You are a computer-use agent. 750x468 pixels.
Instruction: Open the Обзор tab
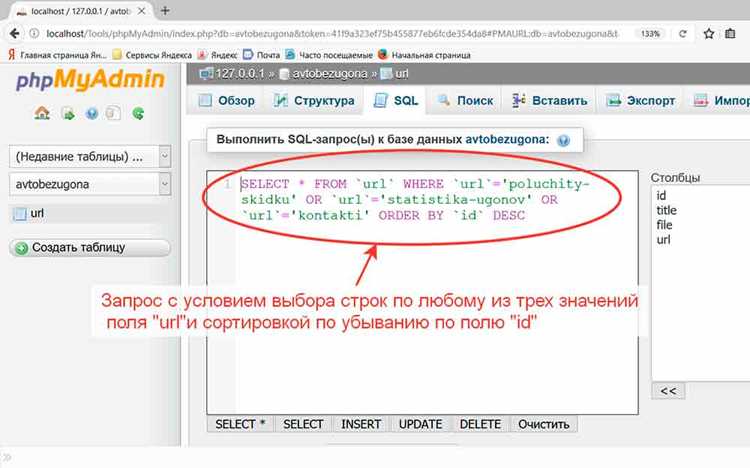[227, 100]
